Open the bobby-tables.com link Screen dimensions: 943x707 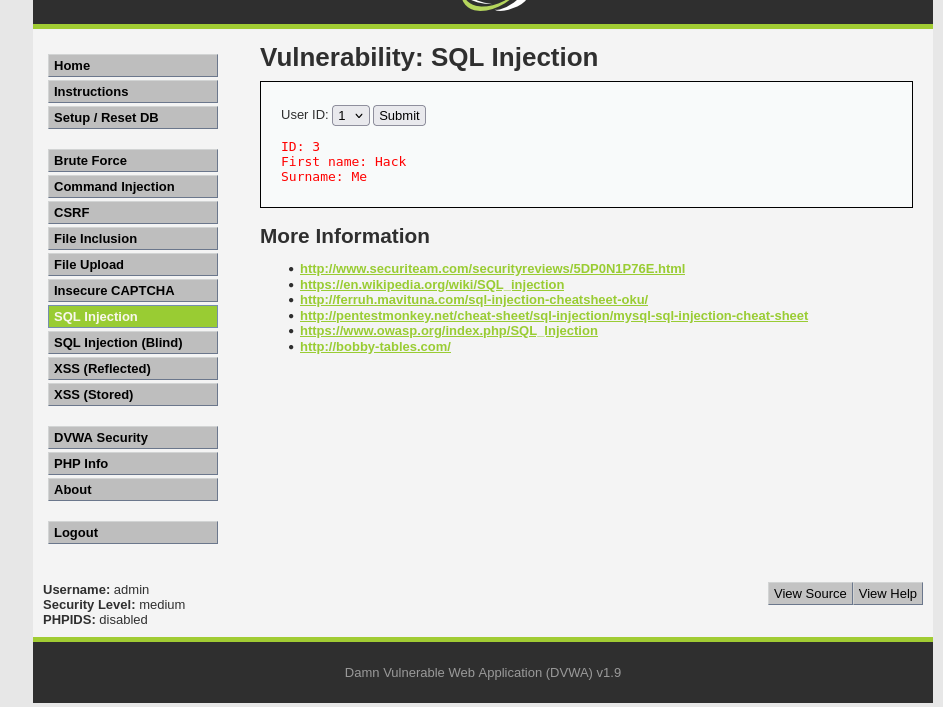coord(375,347)
